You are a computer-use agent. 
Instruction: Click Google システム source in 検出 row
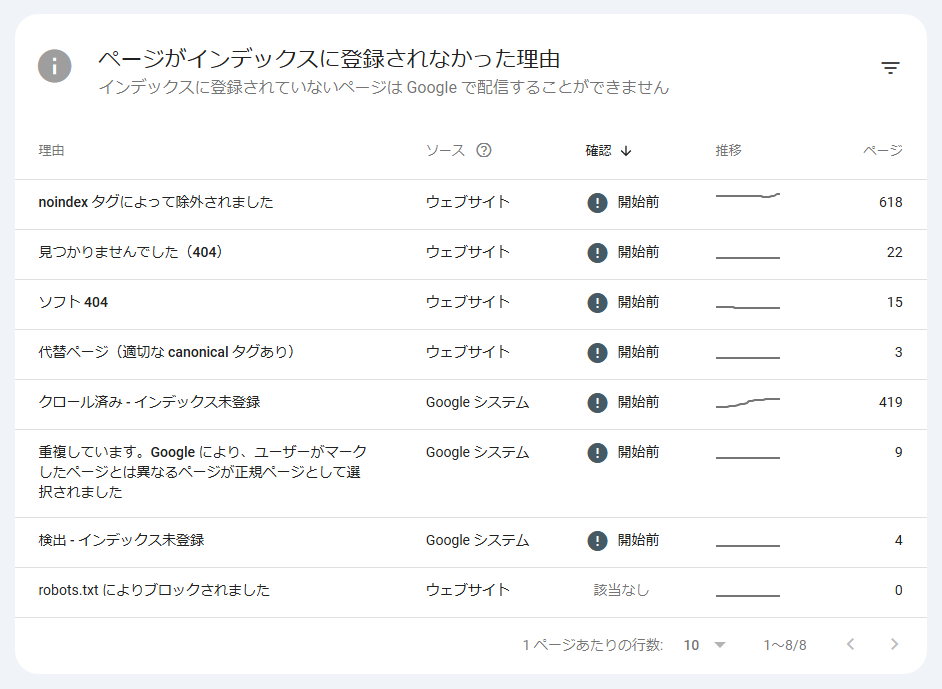(x=478, y=540)
